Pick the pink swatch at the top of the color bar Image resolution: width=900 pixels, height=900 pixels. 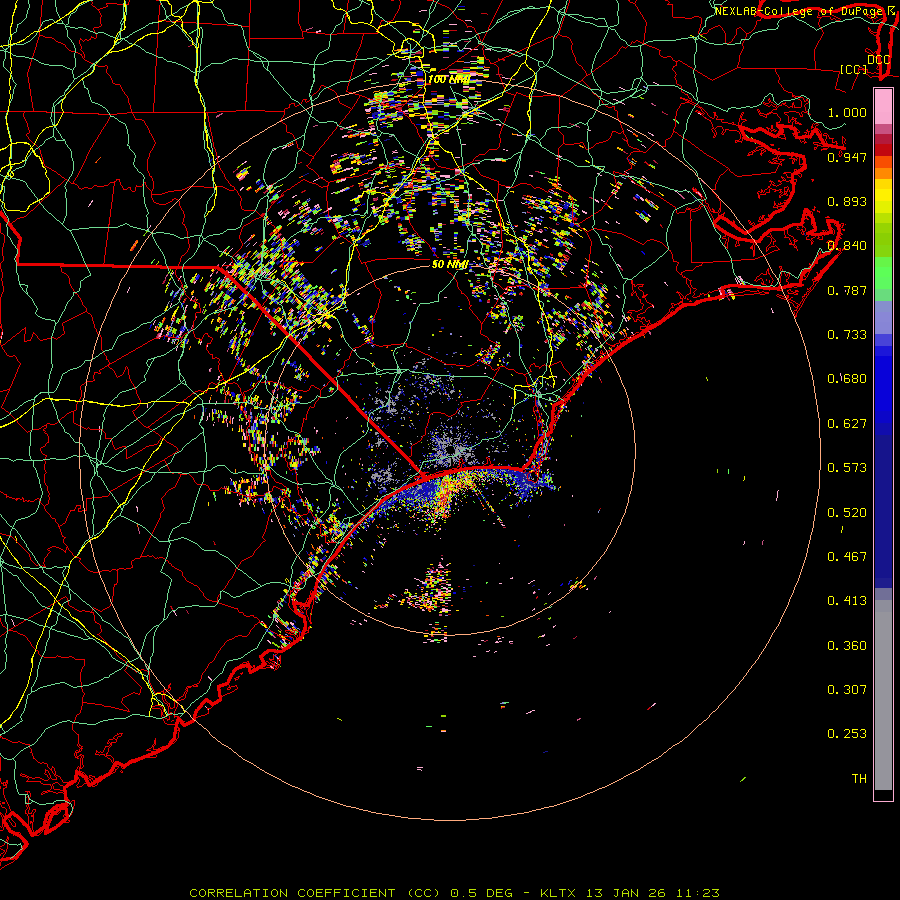click(x=883, y=107)
